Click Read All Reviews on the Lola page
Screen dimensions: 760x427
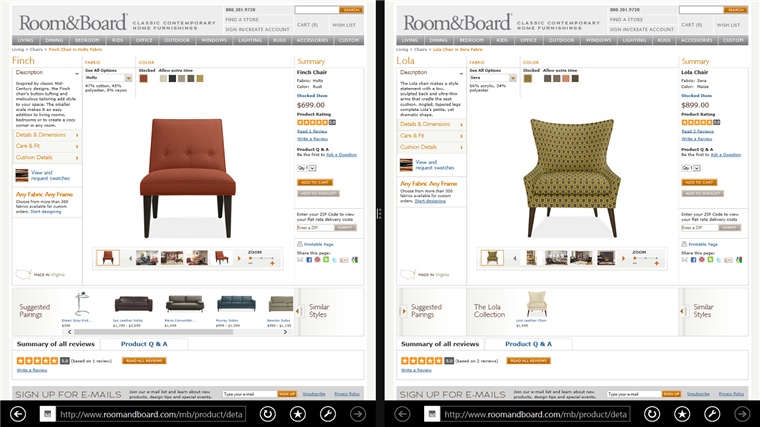(528, 361)
